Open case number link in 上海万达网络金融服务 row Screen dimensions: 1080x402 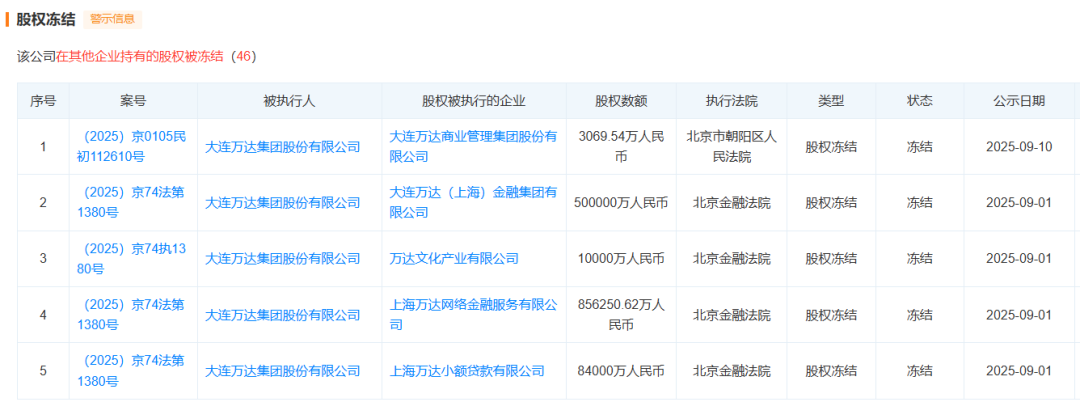132,315
